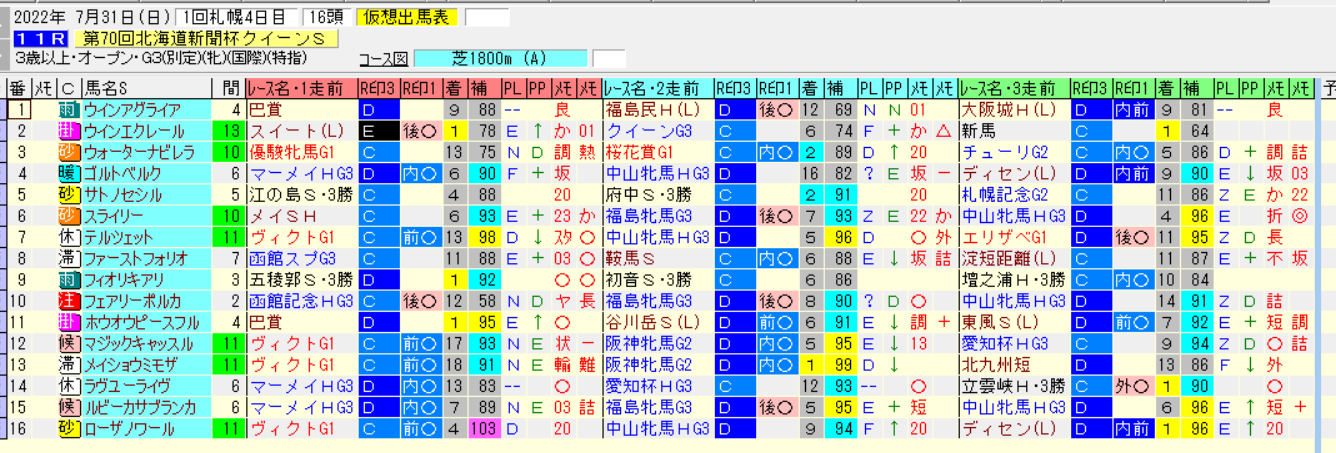The image size is (1336, 453).
Task: Click the empty box next to 仮想出馬表
Action: 487,17
